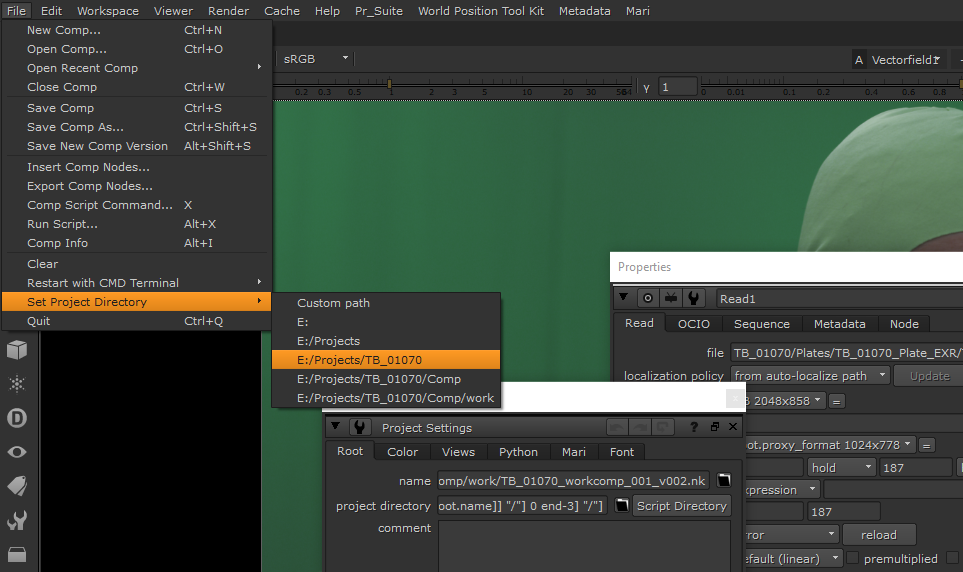The image size is (963, 572).
Task: Collapse the Read1 node properties triangle
Action: point(624,298)
